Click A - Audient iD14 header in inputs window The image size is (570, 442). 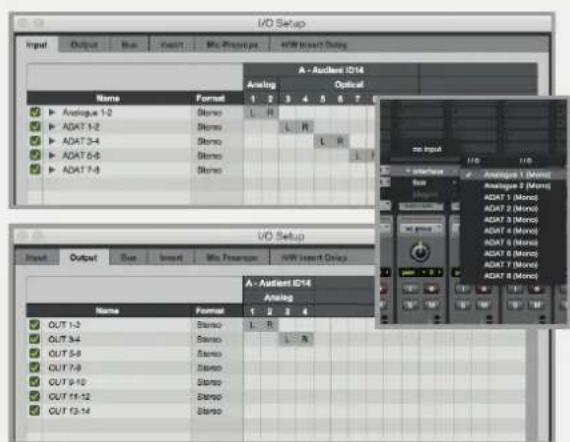(331, 70)
